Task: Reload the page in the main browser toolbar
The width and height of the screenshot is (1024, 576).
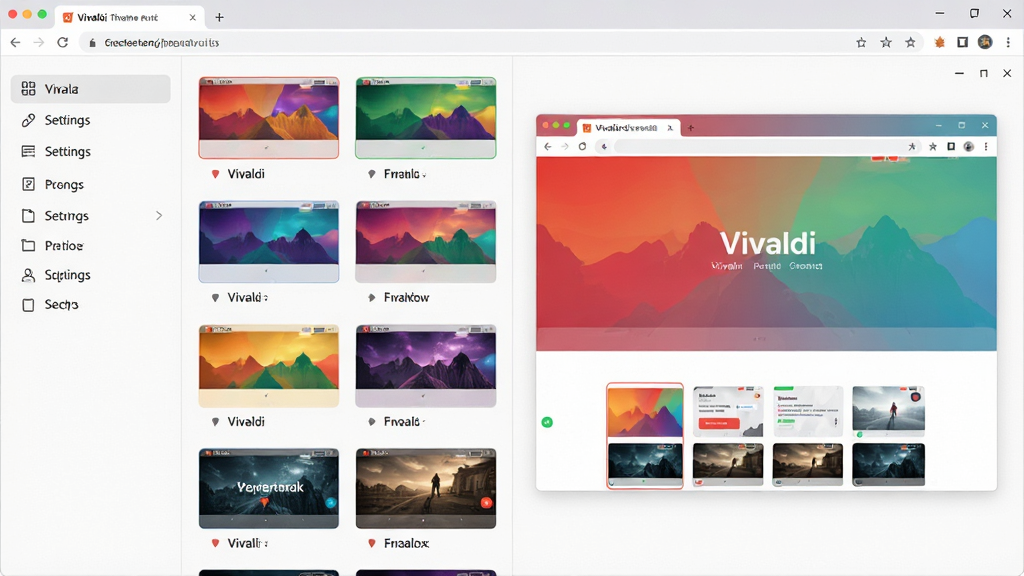Action: pyautogui.click(x=63, y=42)
